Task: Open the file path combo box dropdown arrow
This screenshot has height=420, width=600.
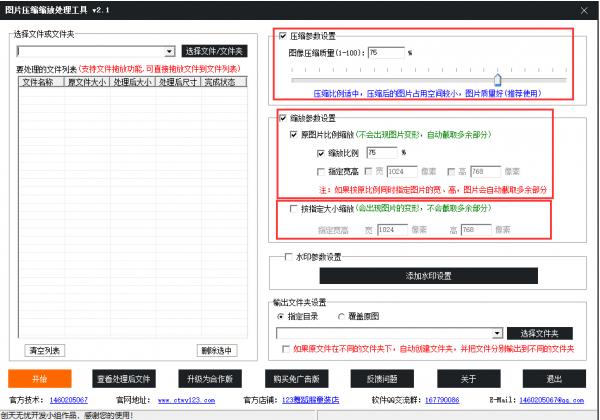Action: pyautogui.click(x=169, y=51)
